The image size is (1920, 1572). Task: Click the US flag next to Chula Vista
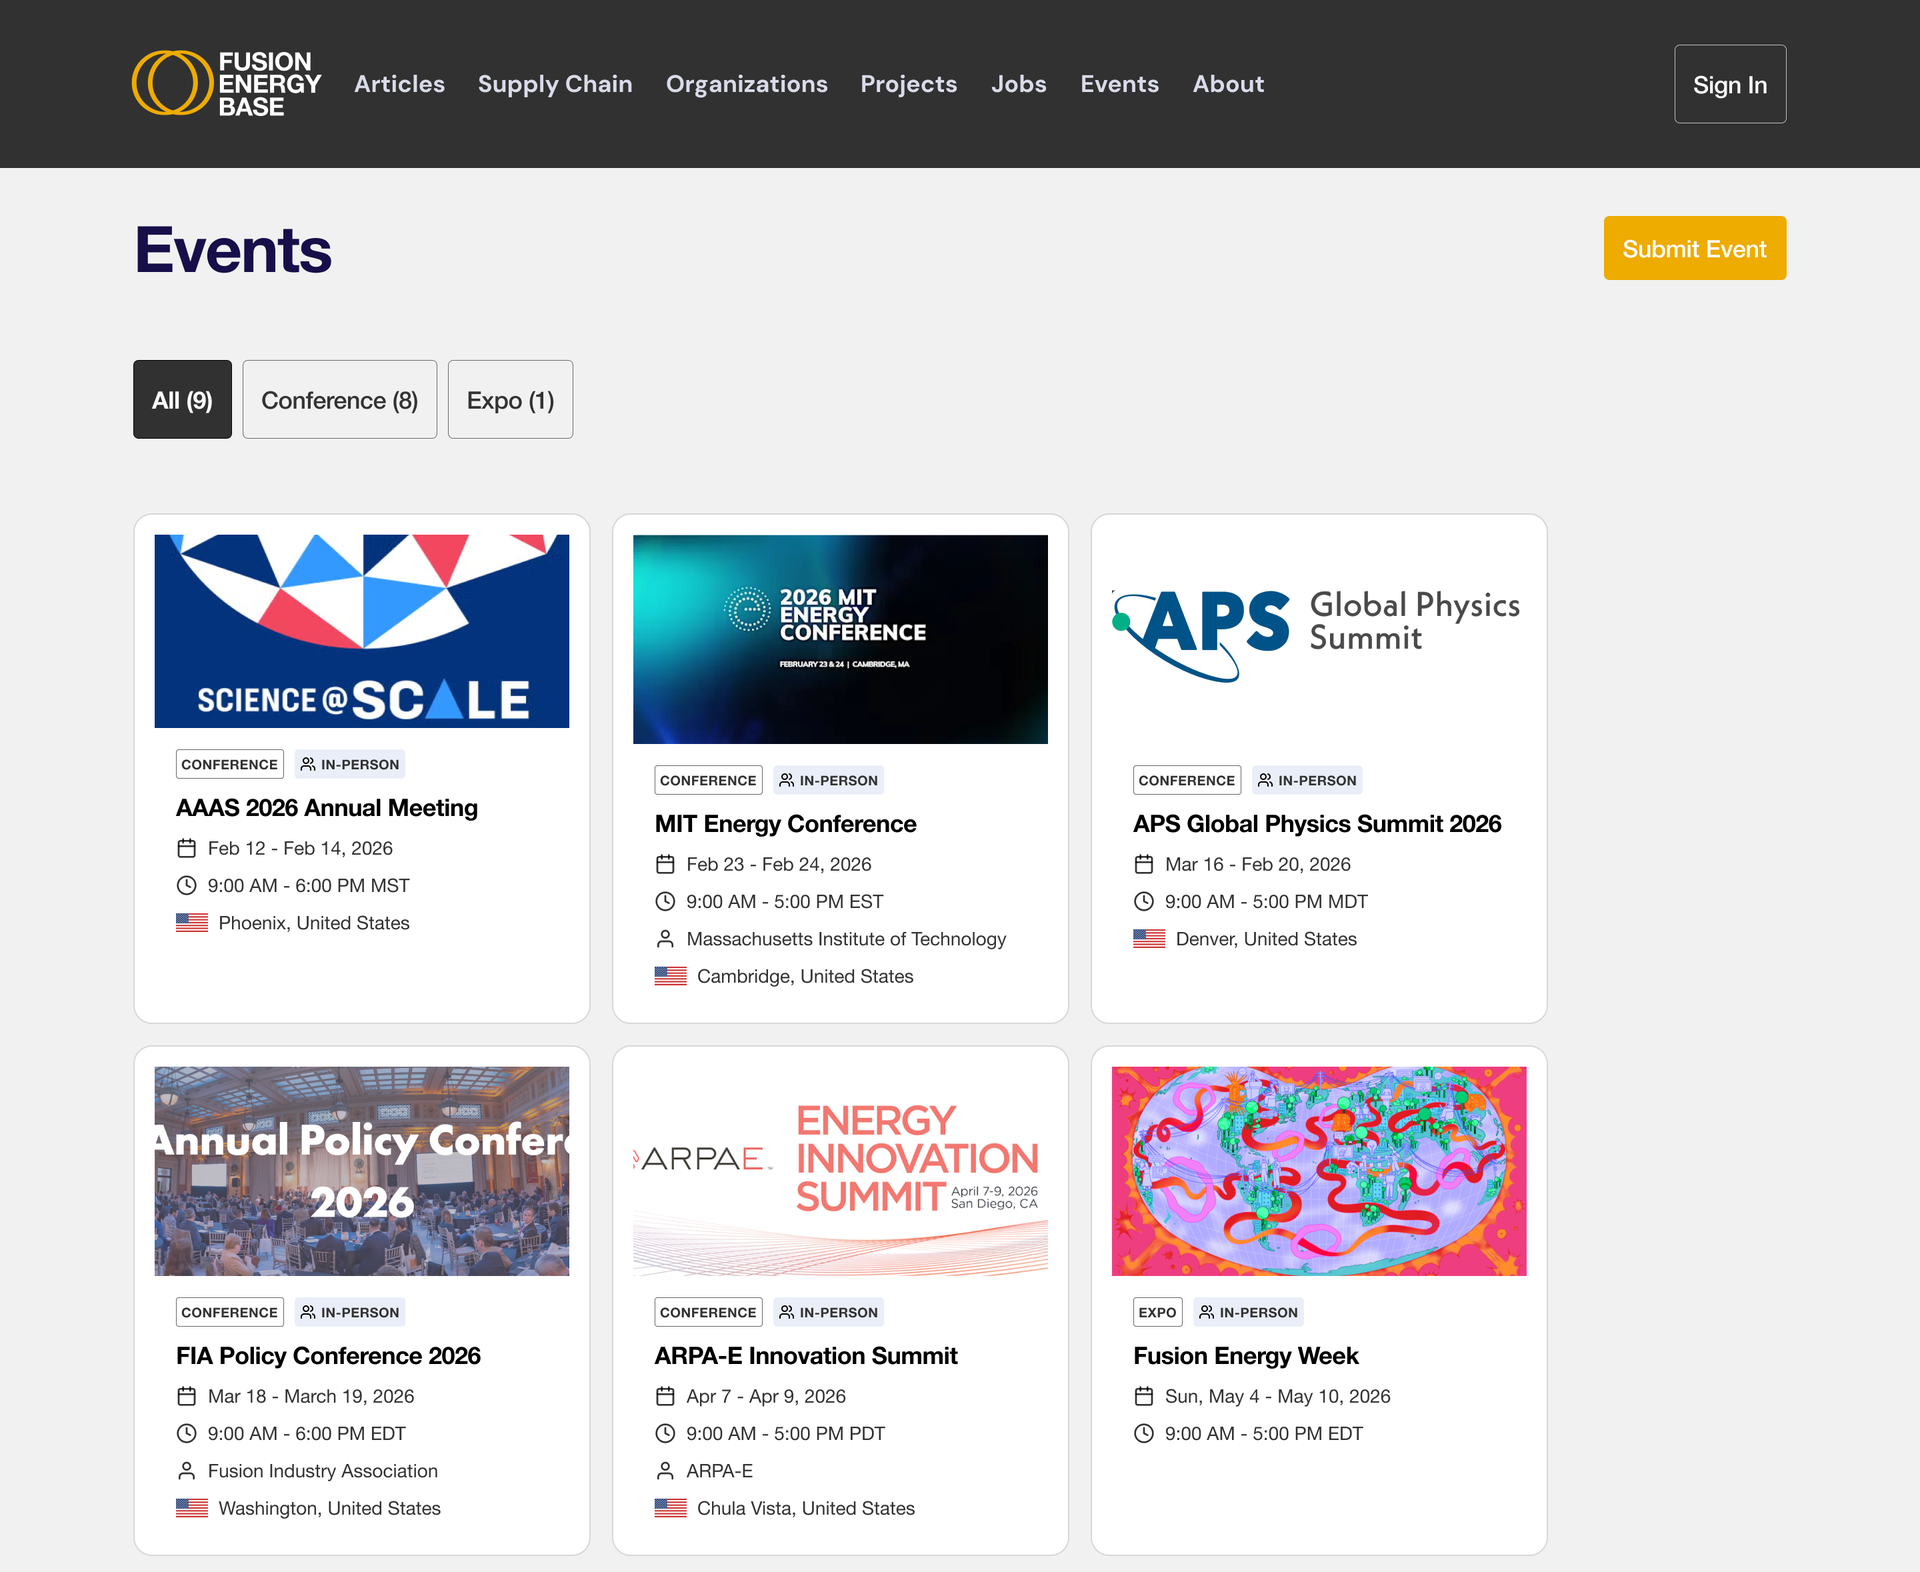click(x=671, y=1508)
